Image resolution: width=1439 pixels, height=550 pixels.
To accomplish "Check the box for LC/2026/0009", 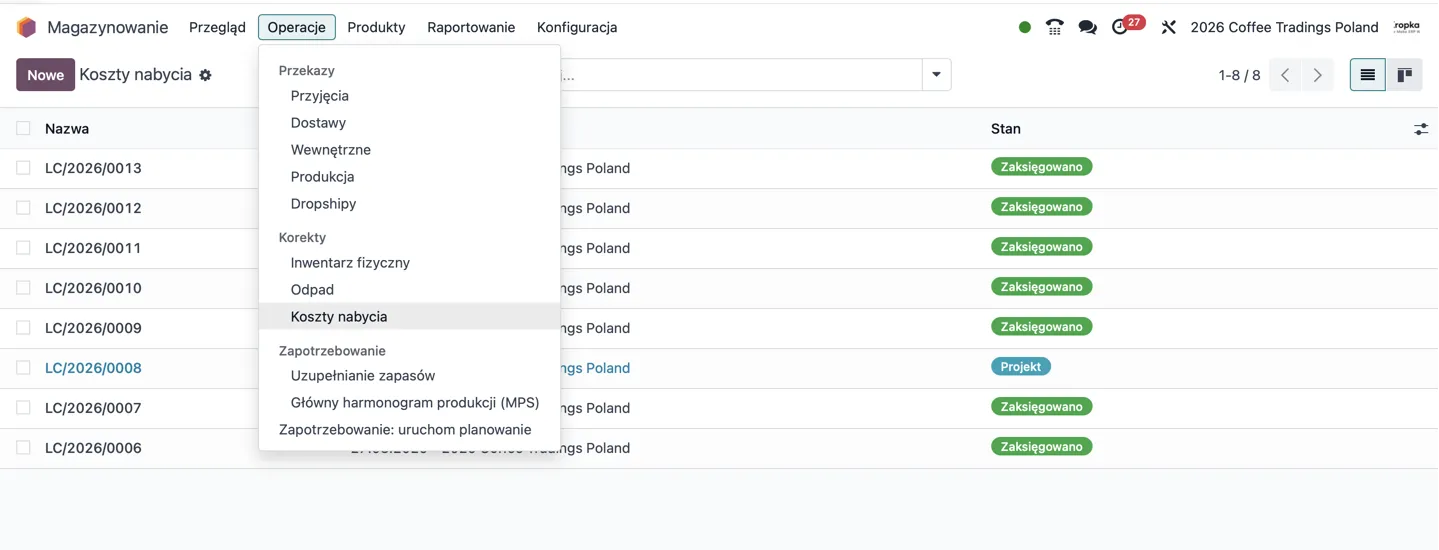I will click(x=23, y=328).
